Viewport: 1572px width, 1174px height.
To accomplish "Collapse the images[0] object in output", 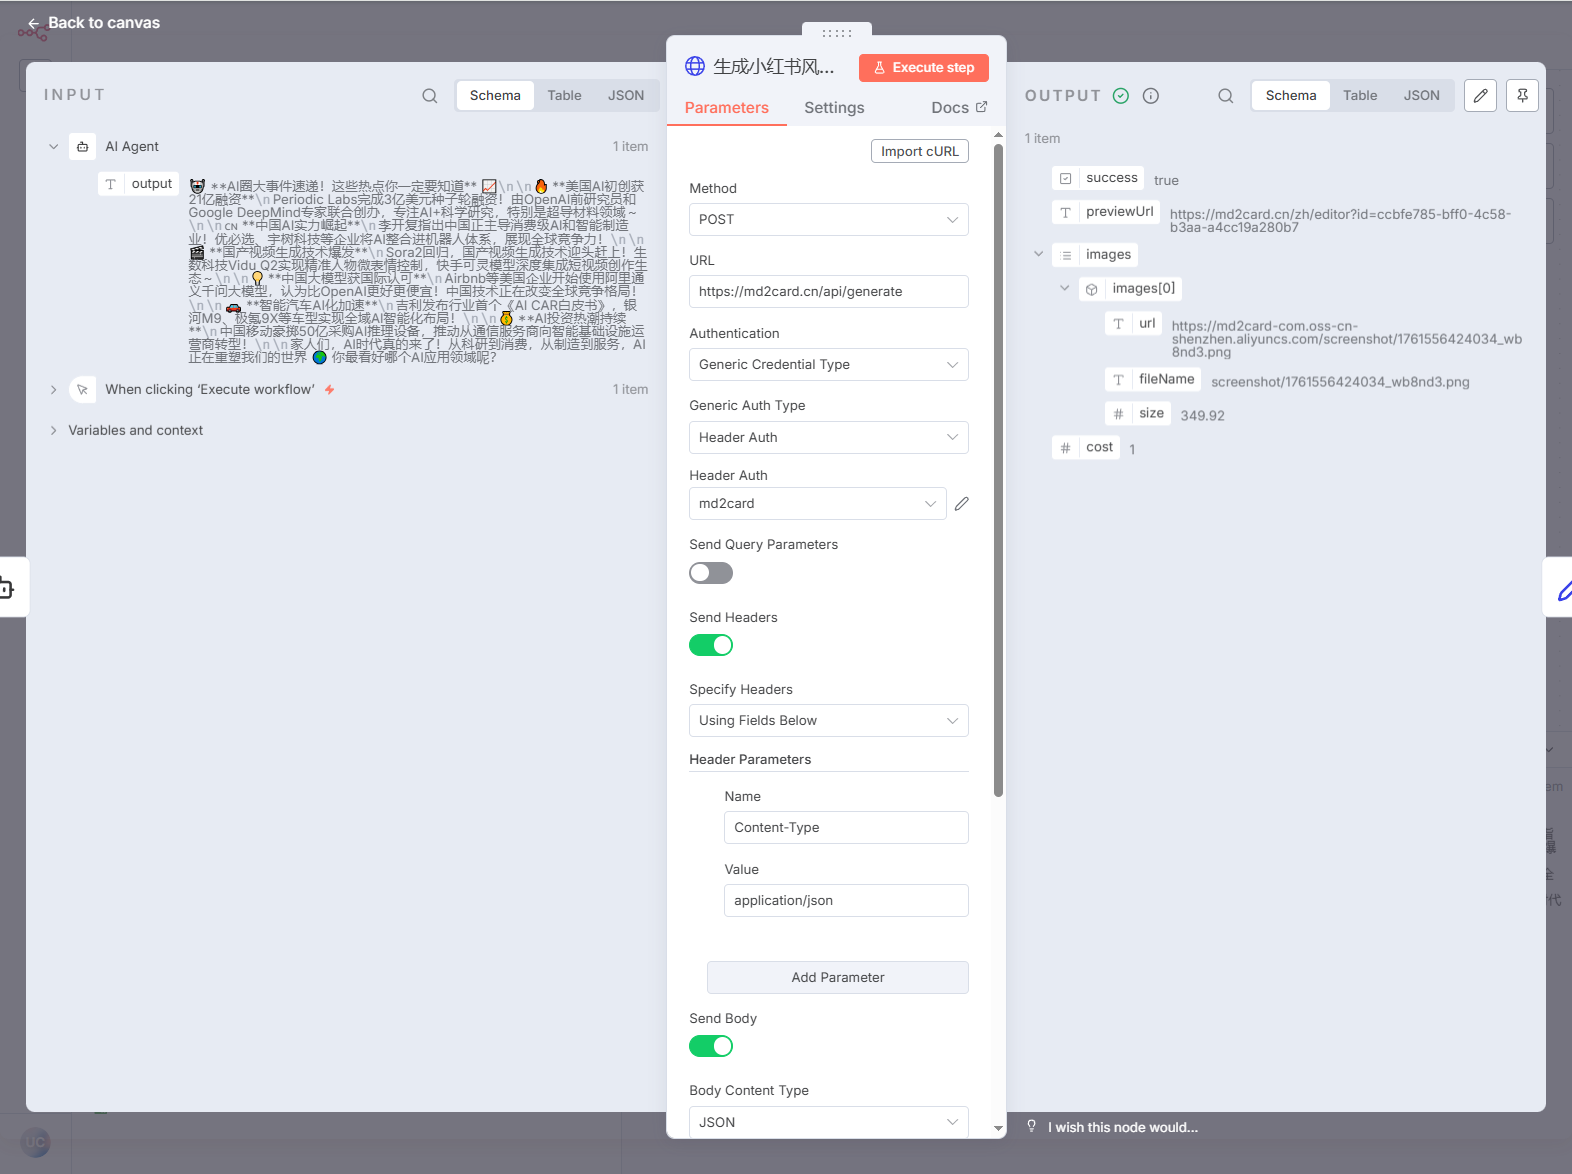I will (1065, 288).
